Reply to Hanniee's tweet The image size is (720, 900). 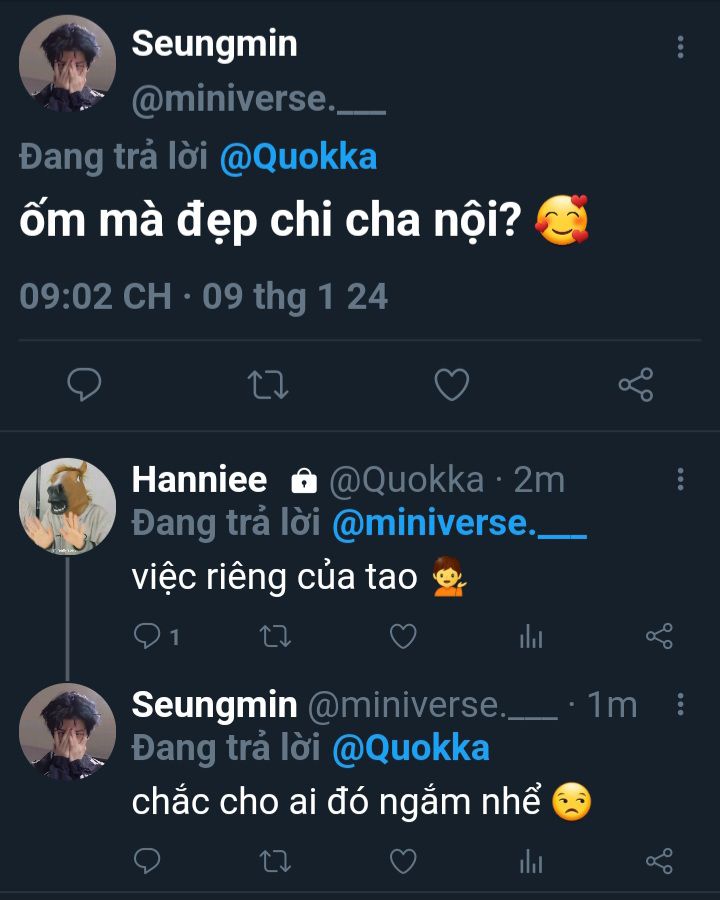[147, 636]
